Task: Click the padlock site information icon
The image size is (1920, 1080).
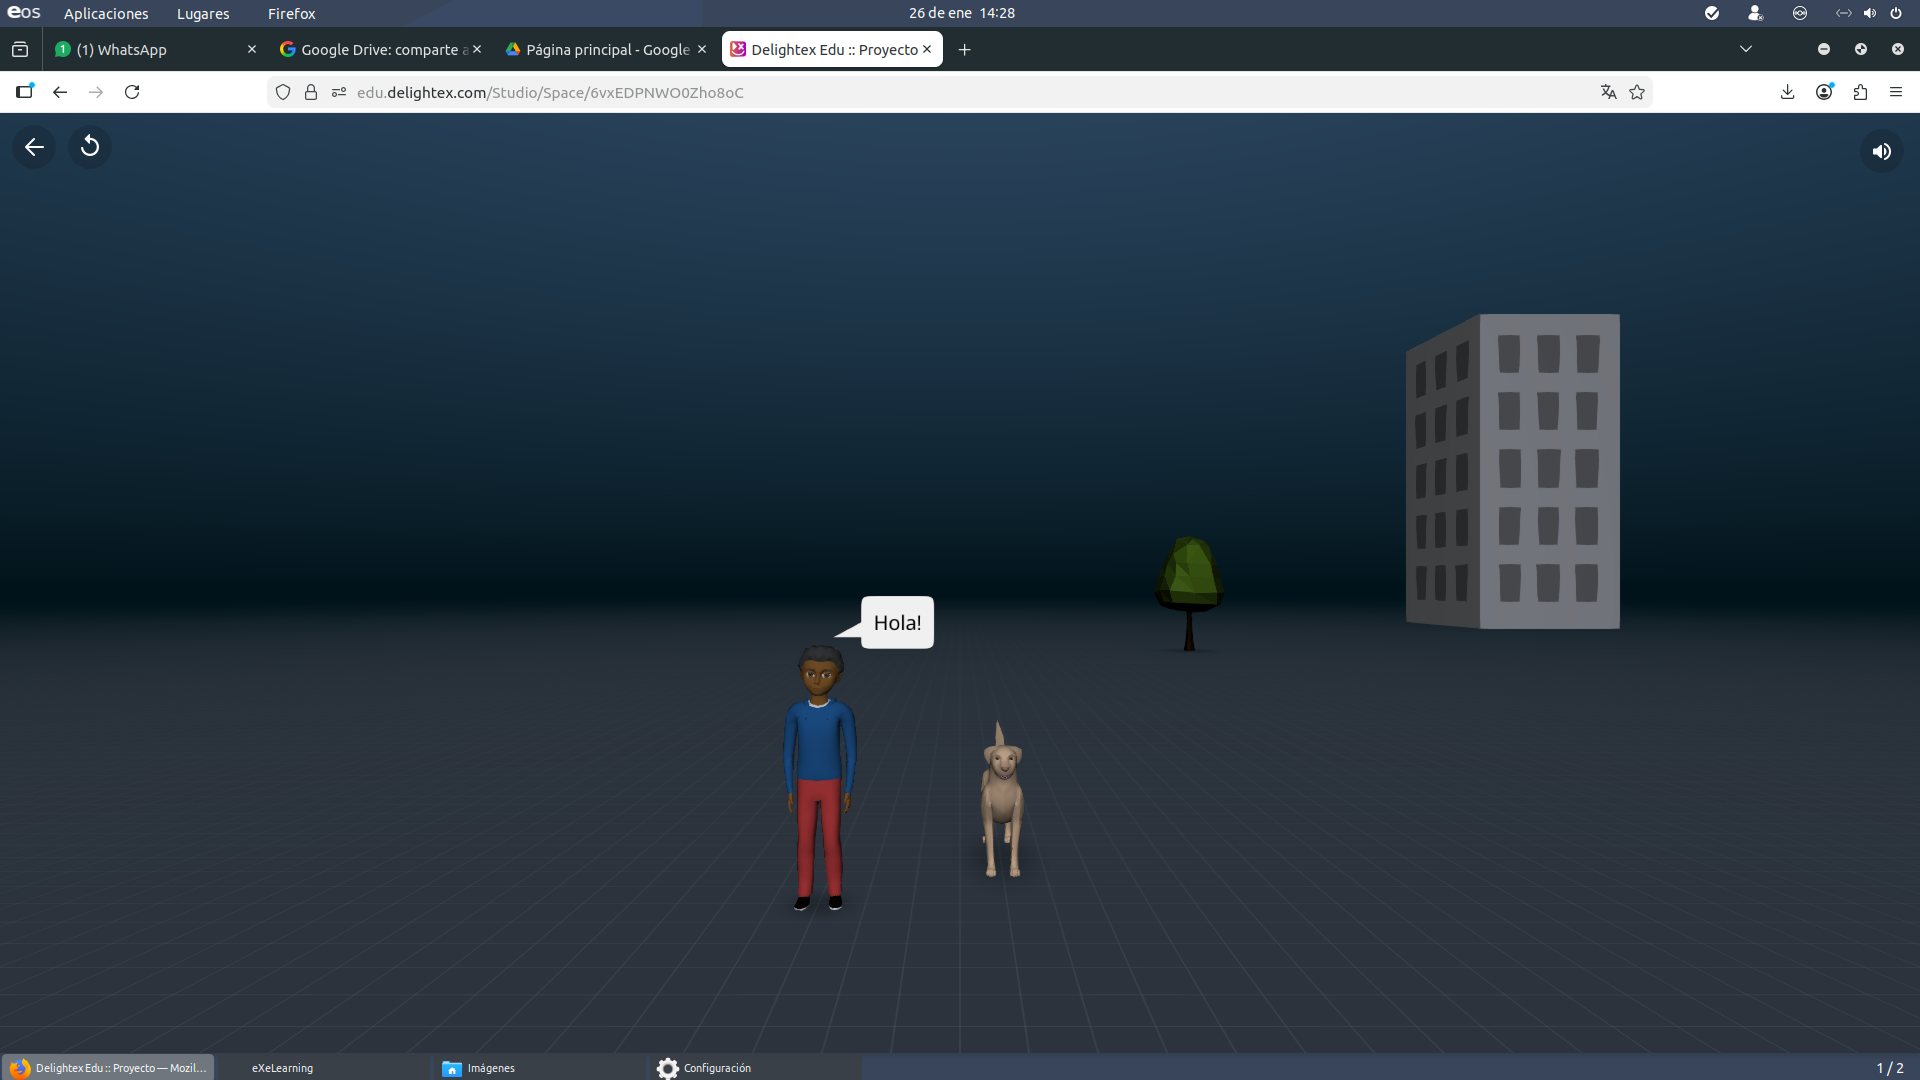Action: 311,92
